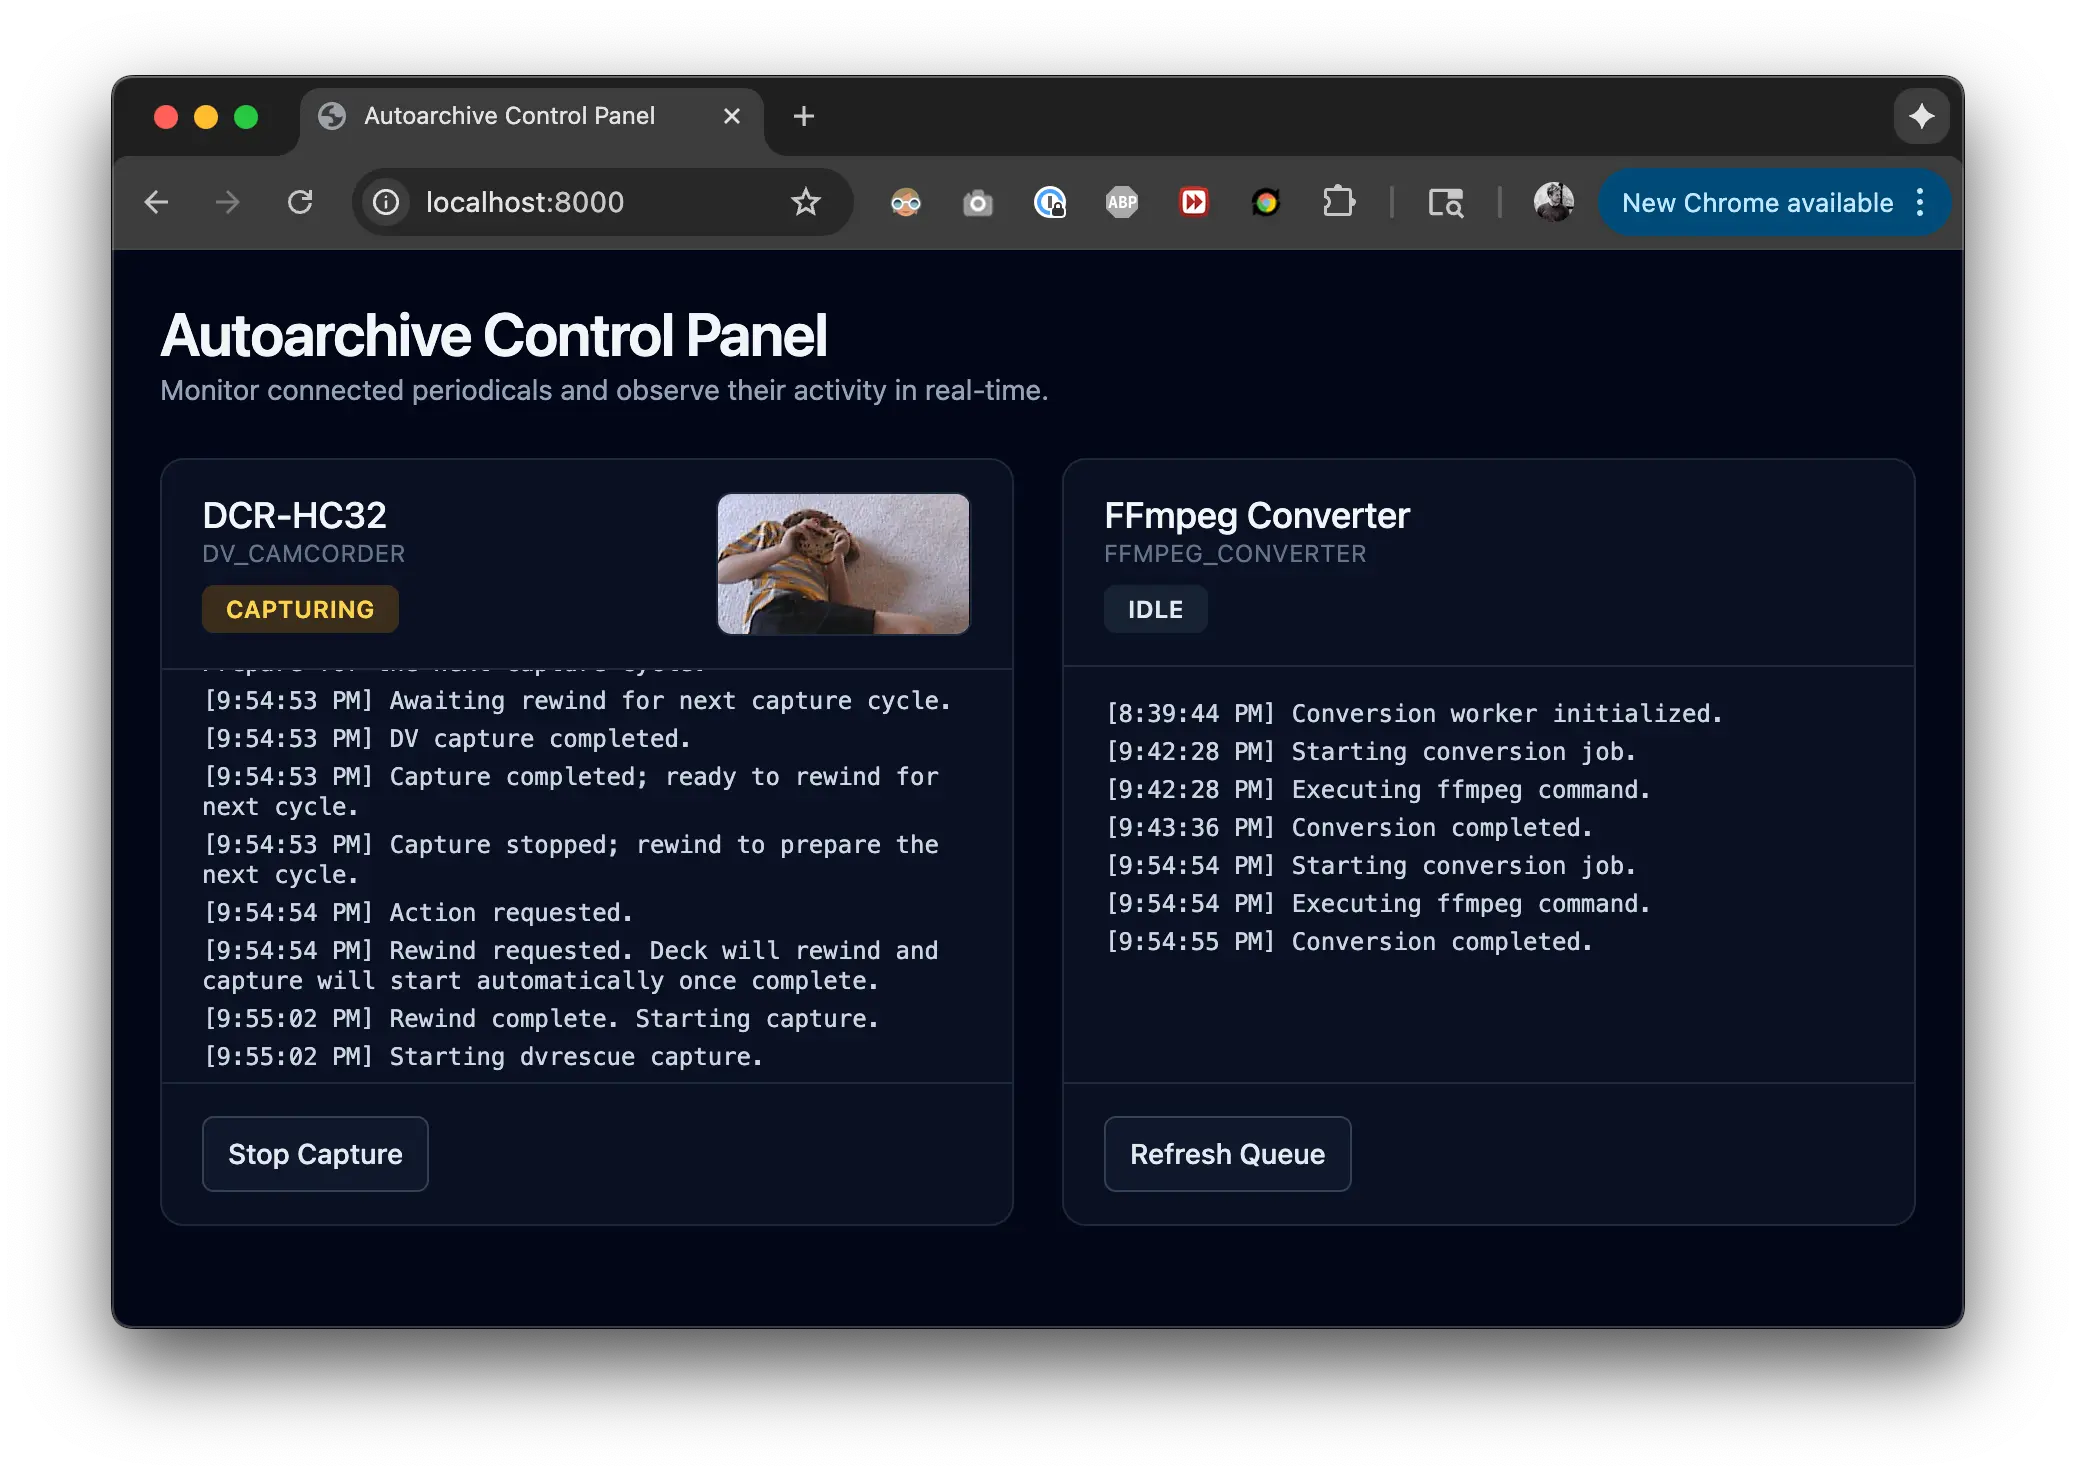The image size is (2076, 1476).
Task: Click the CAPTURING status badge
Action: point(300,608)
